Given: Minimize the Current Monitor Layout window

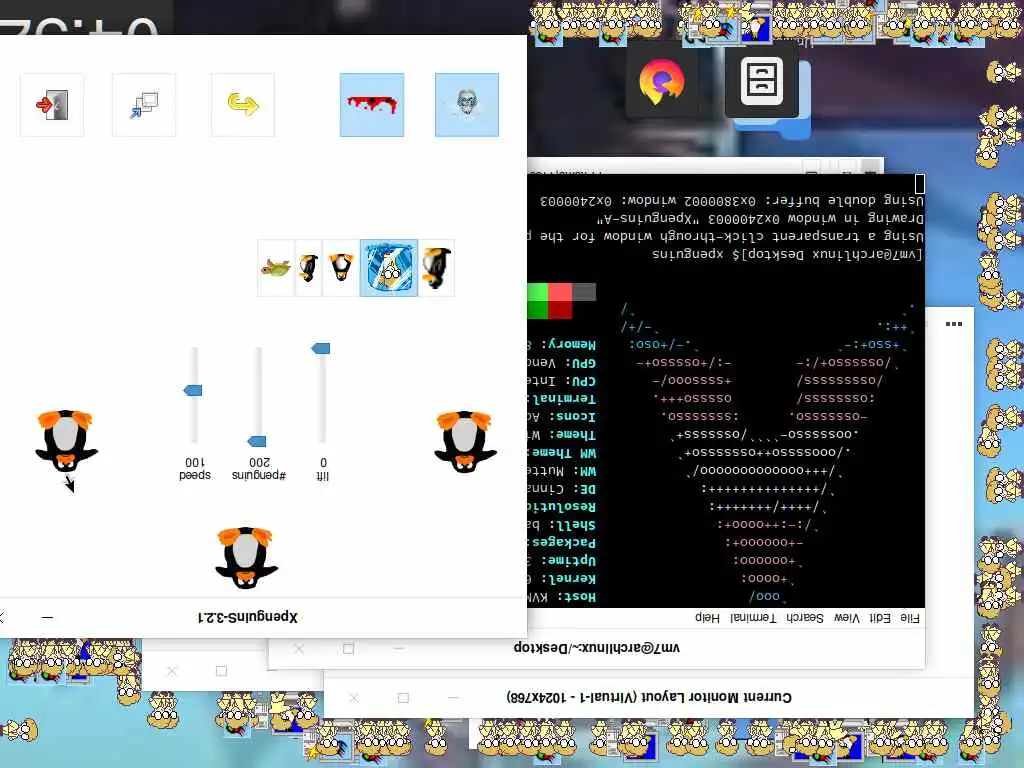Looking at the screenshot, I should point(453,698).
